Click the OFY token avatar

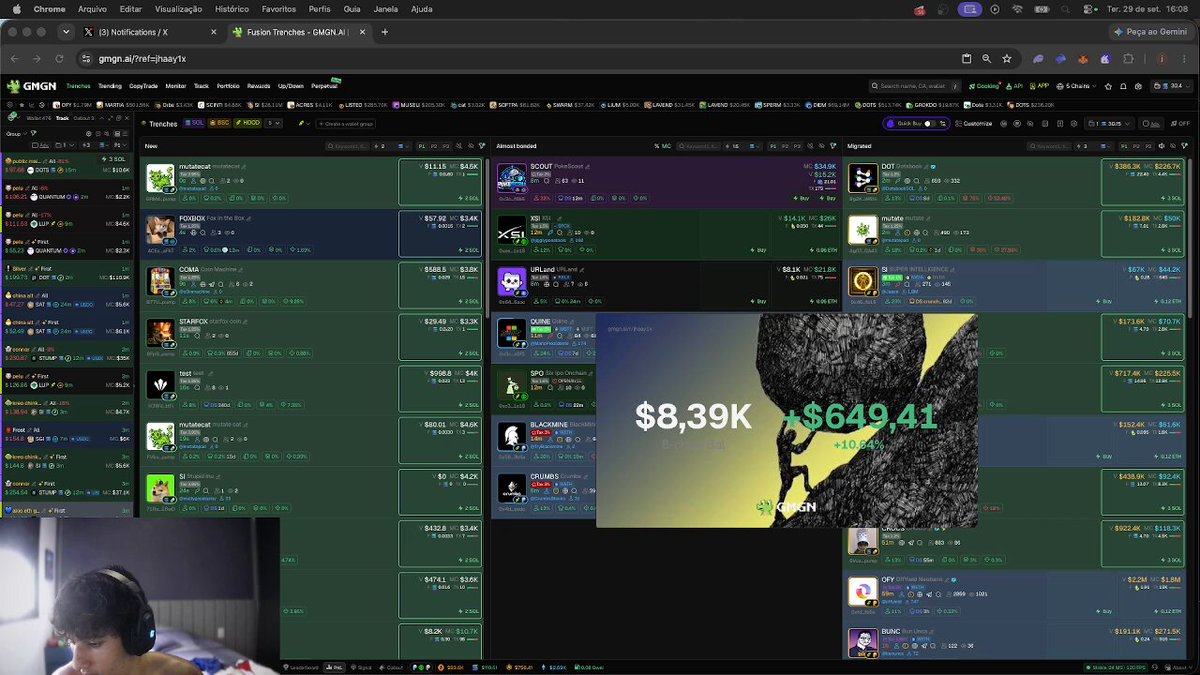tap(863, 592)
